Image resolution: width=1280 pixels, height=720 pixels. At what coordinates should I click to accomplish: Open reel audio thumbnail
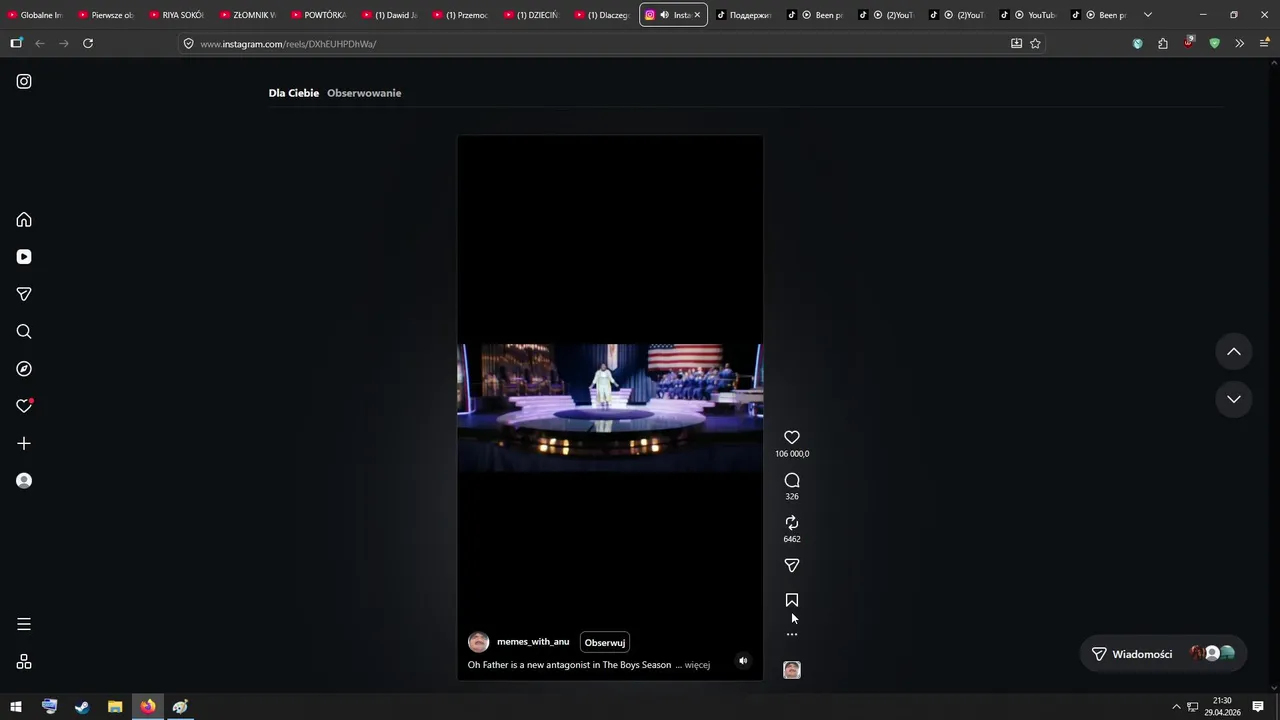[792, 670]
